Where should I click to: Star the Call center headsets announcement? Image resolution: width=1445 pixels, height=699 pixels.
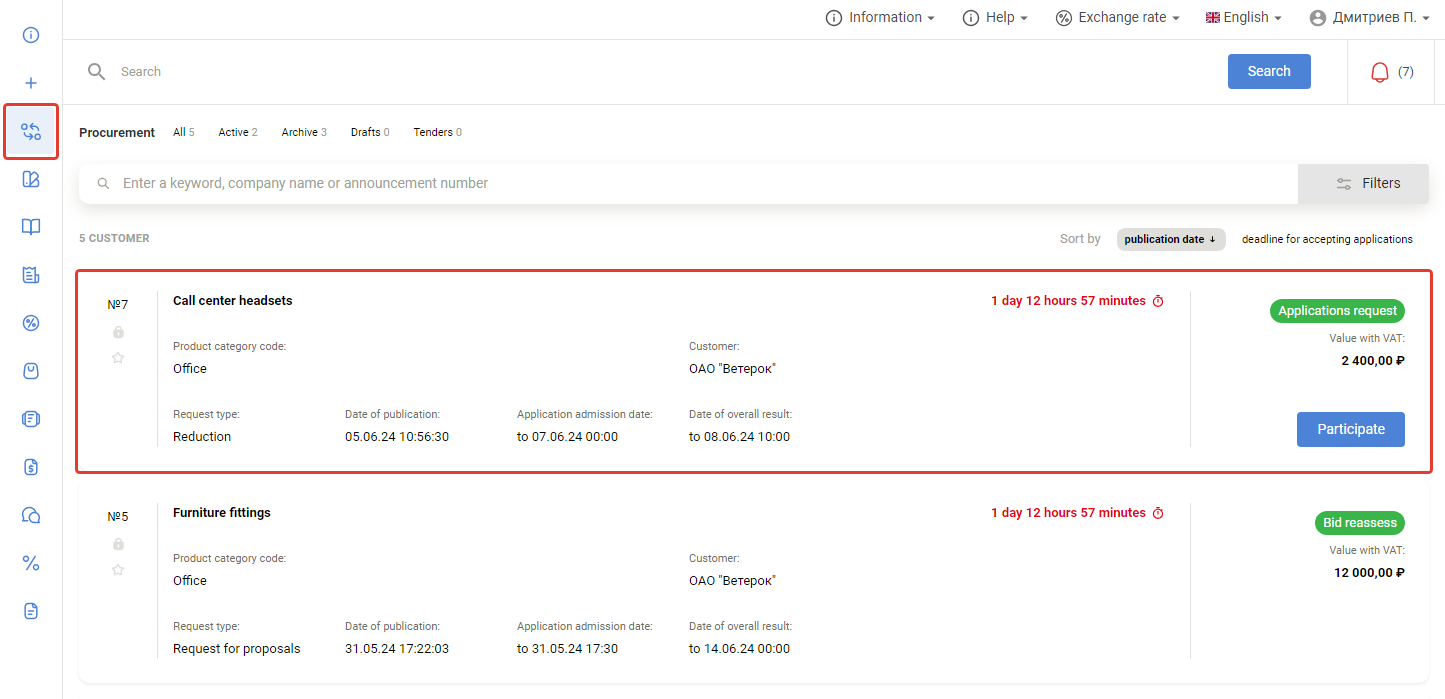point(118,358)
